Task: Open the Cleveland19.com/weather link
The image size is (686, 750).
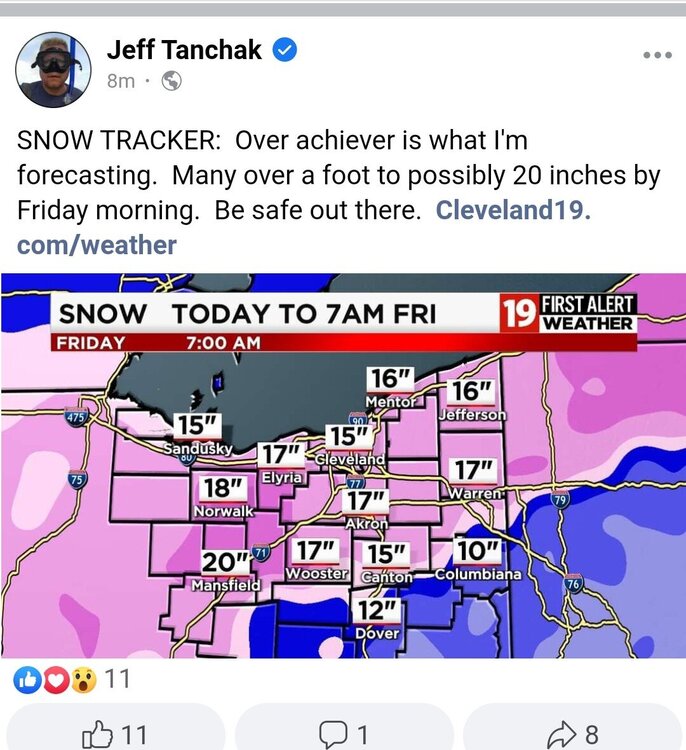Action: pos(304,227)
